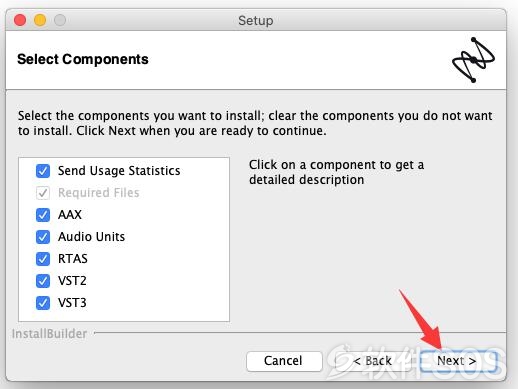
Task: Go back with the Back button
Action: coord(372,361)
